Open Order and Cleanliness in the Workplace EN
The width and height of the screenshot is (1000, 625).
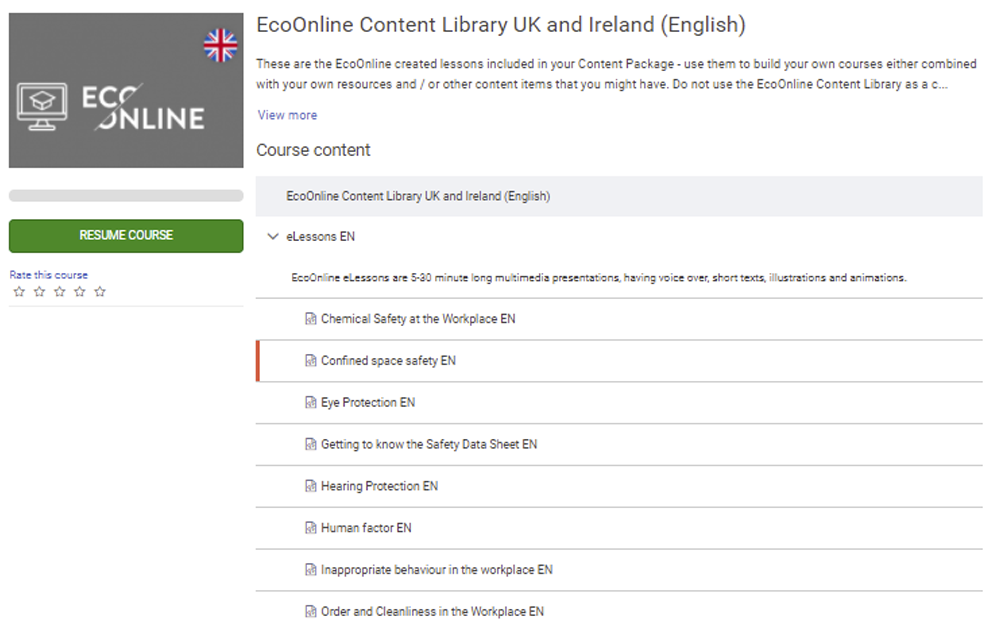tap(432, 612)
